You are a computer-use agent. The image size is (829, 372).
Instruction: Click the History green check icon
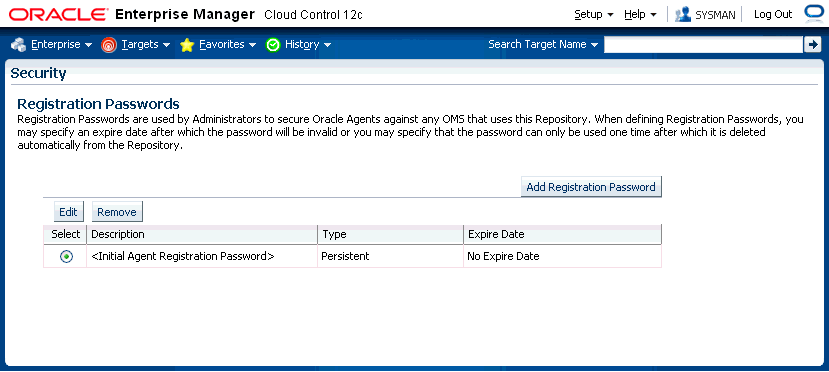click(273, 45)
